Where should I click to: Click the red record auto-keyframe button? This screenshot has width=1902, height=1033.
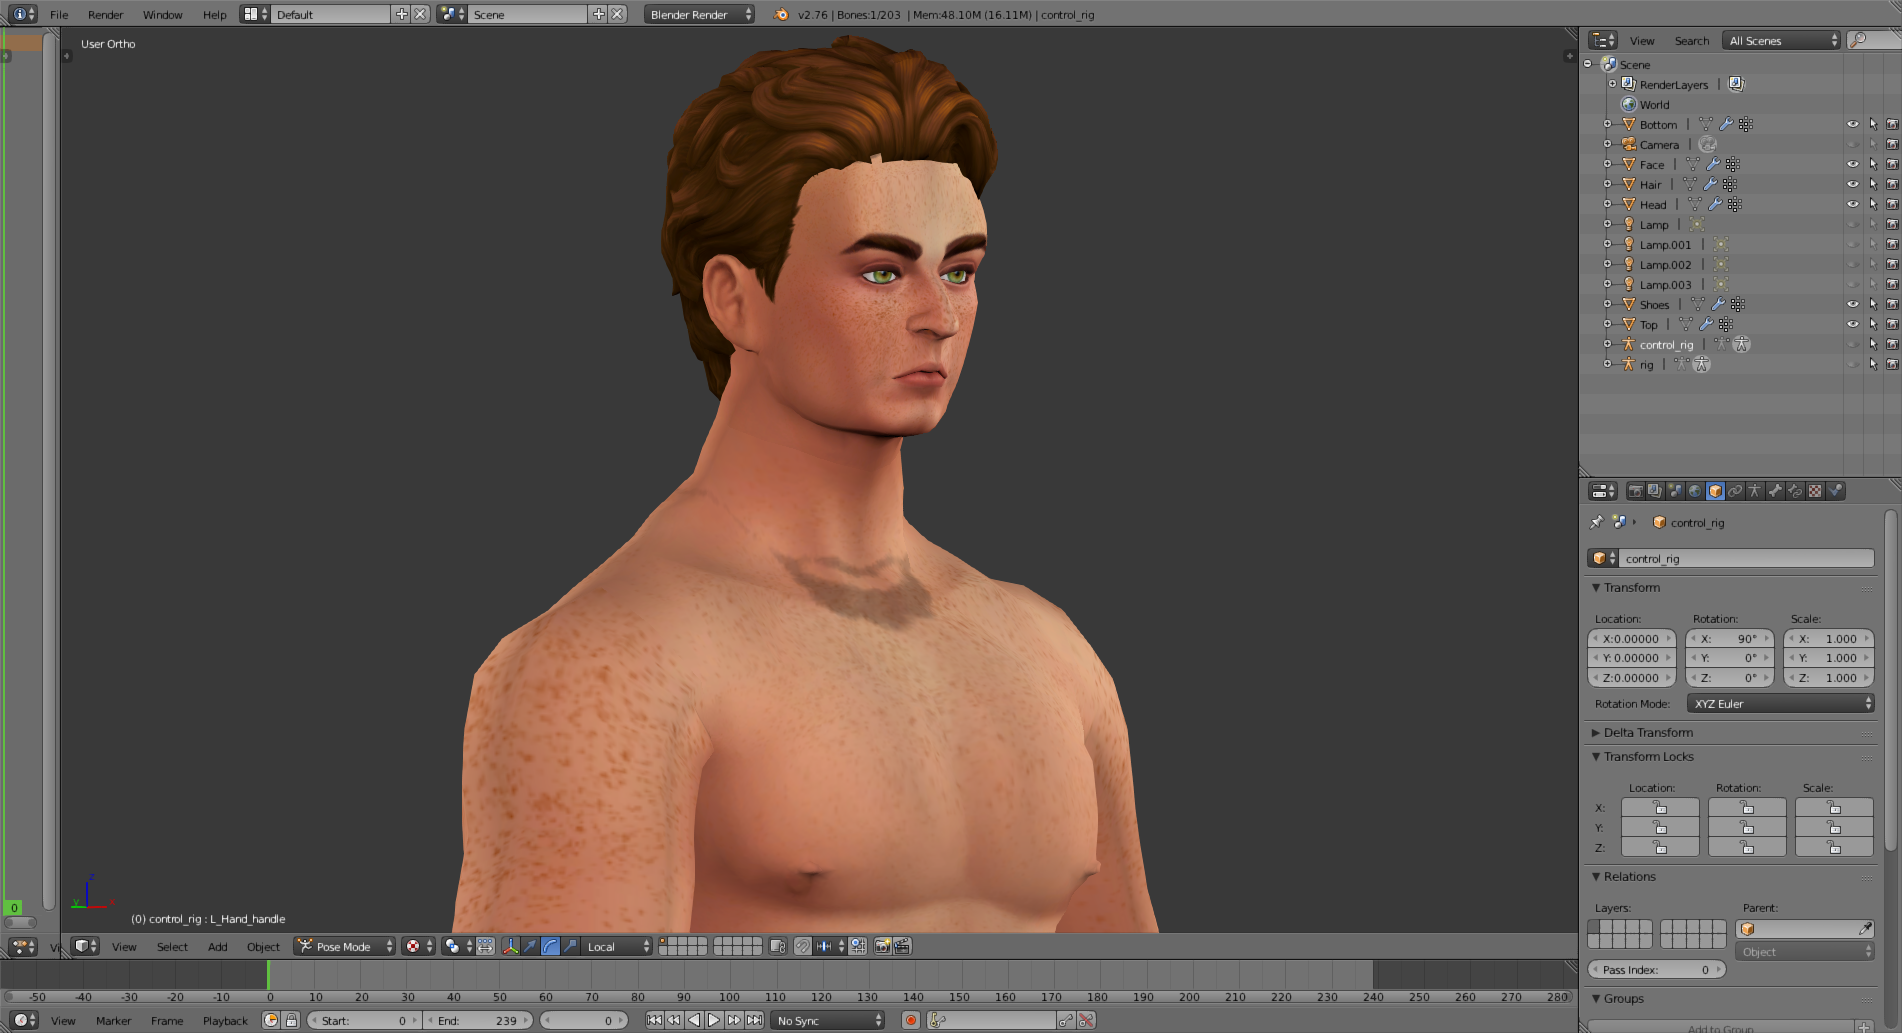910,1020
